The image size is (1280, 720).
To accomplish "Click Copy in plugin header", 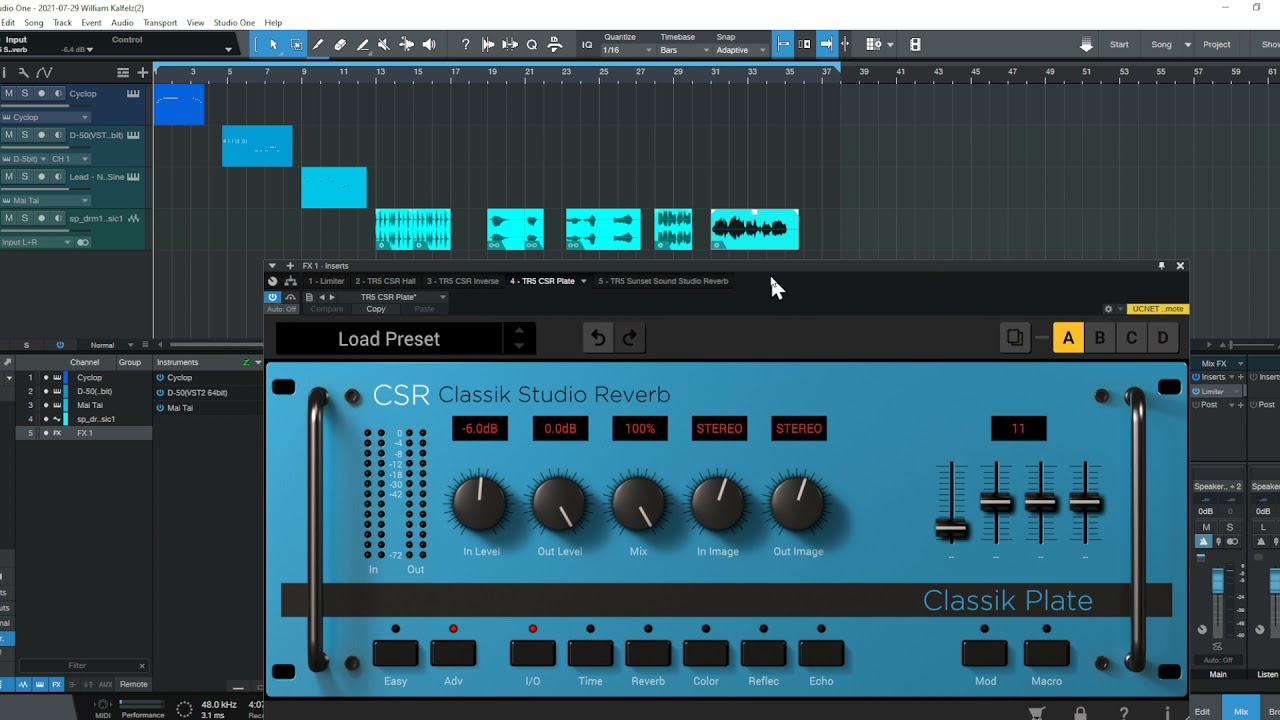I will 376,309.
